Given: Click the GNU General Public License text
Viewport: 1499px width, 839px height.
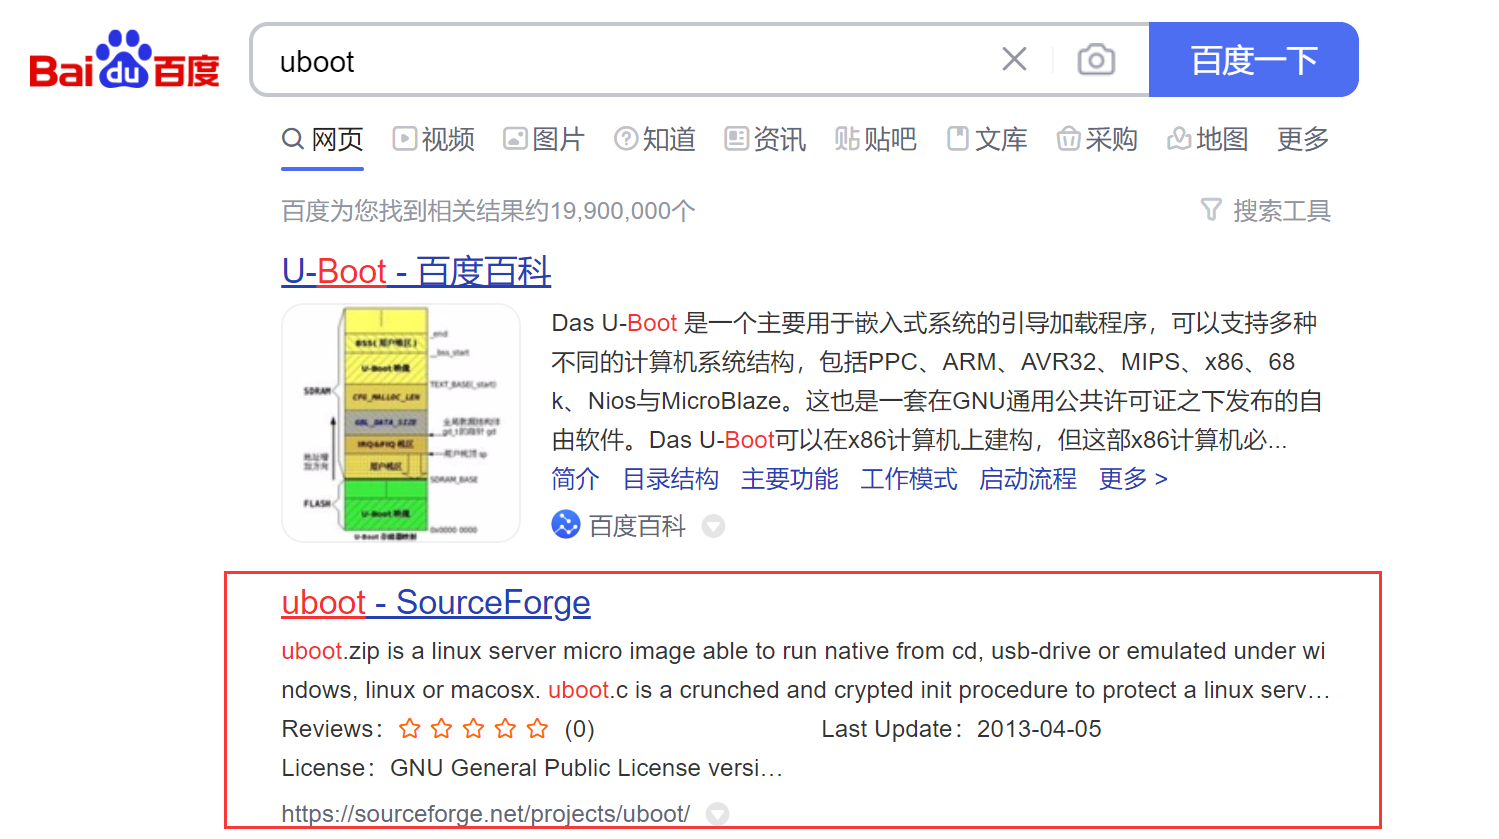Looking at the screenshot, I should [x=586, y=768].
